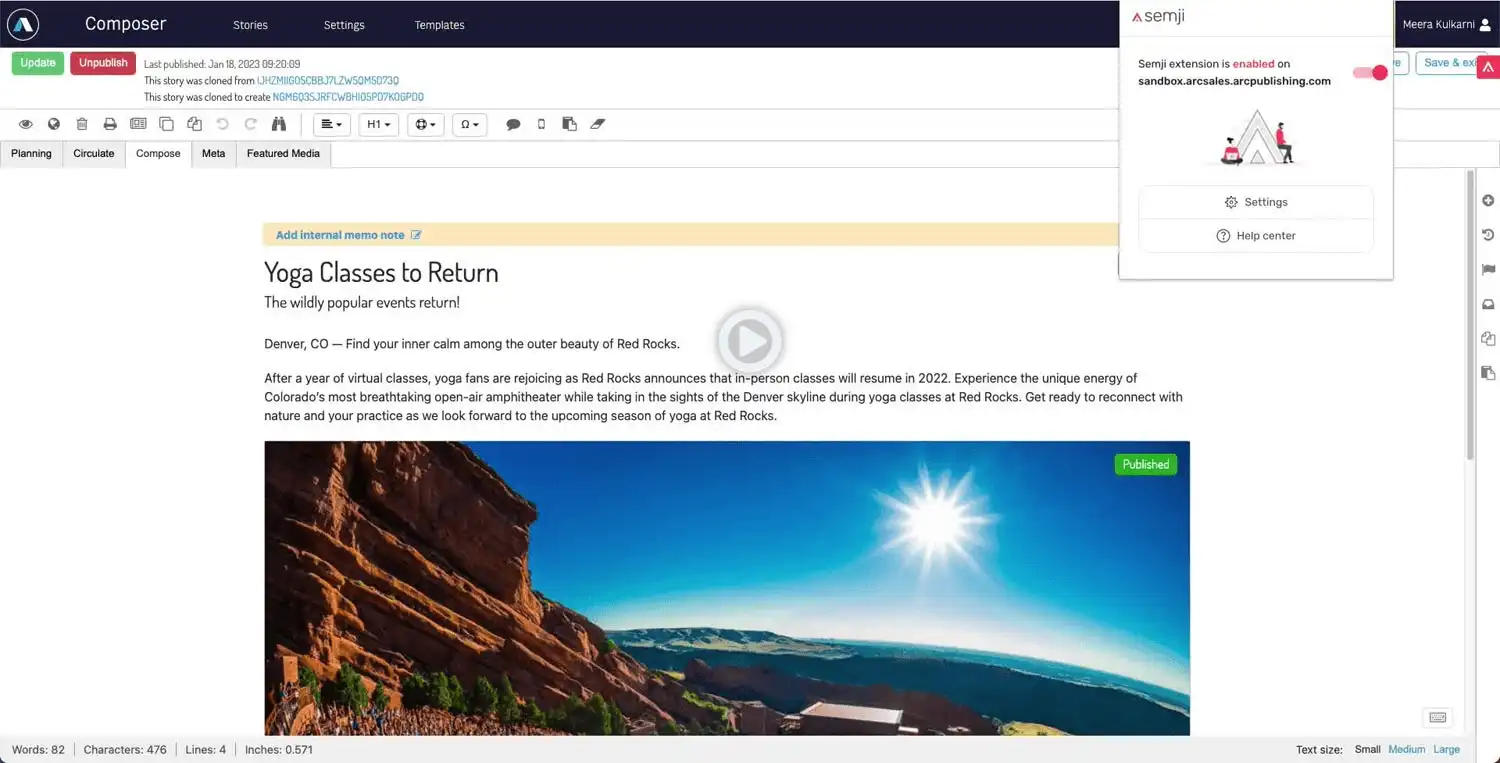Open revision history in the right sidebar

click(x=1487, y=234)
